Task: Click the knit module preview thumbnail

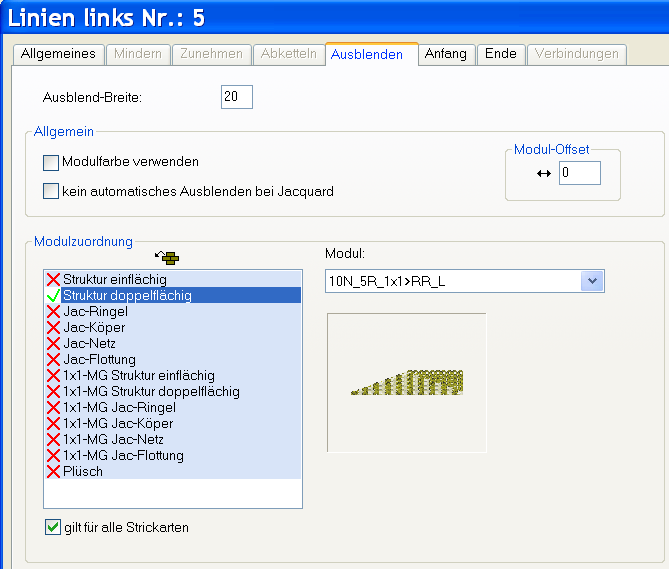Action: tap(406, 382)
